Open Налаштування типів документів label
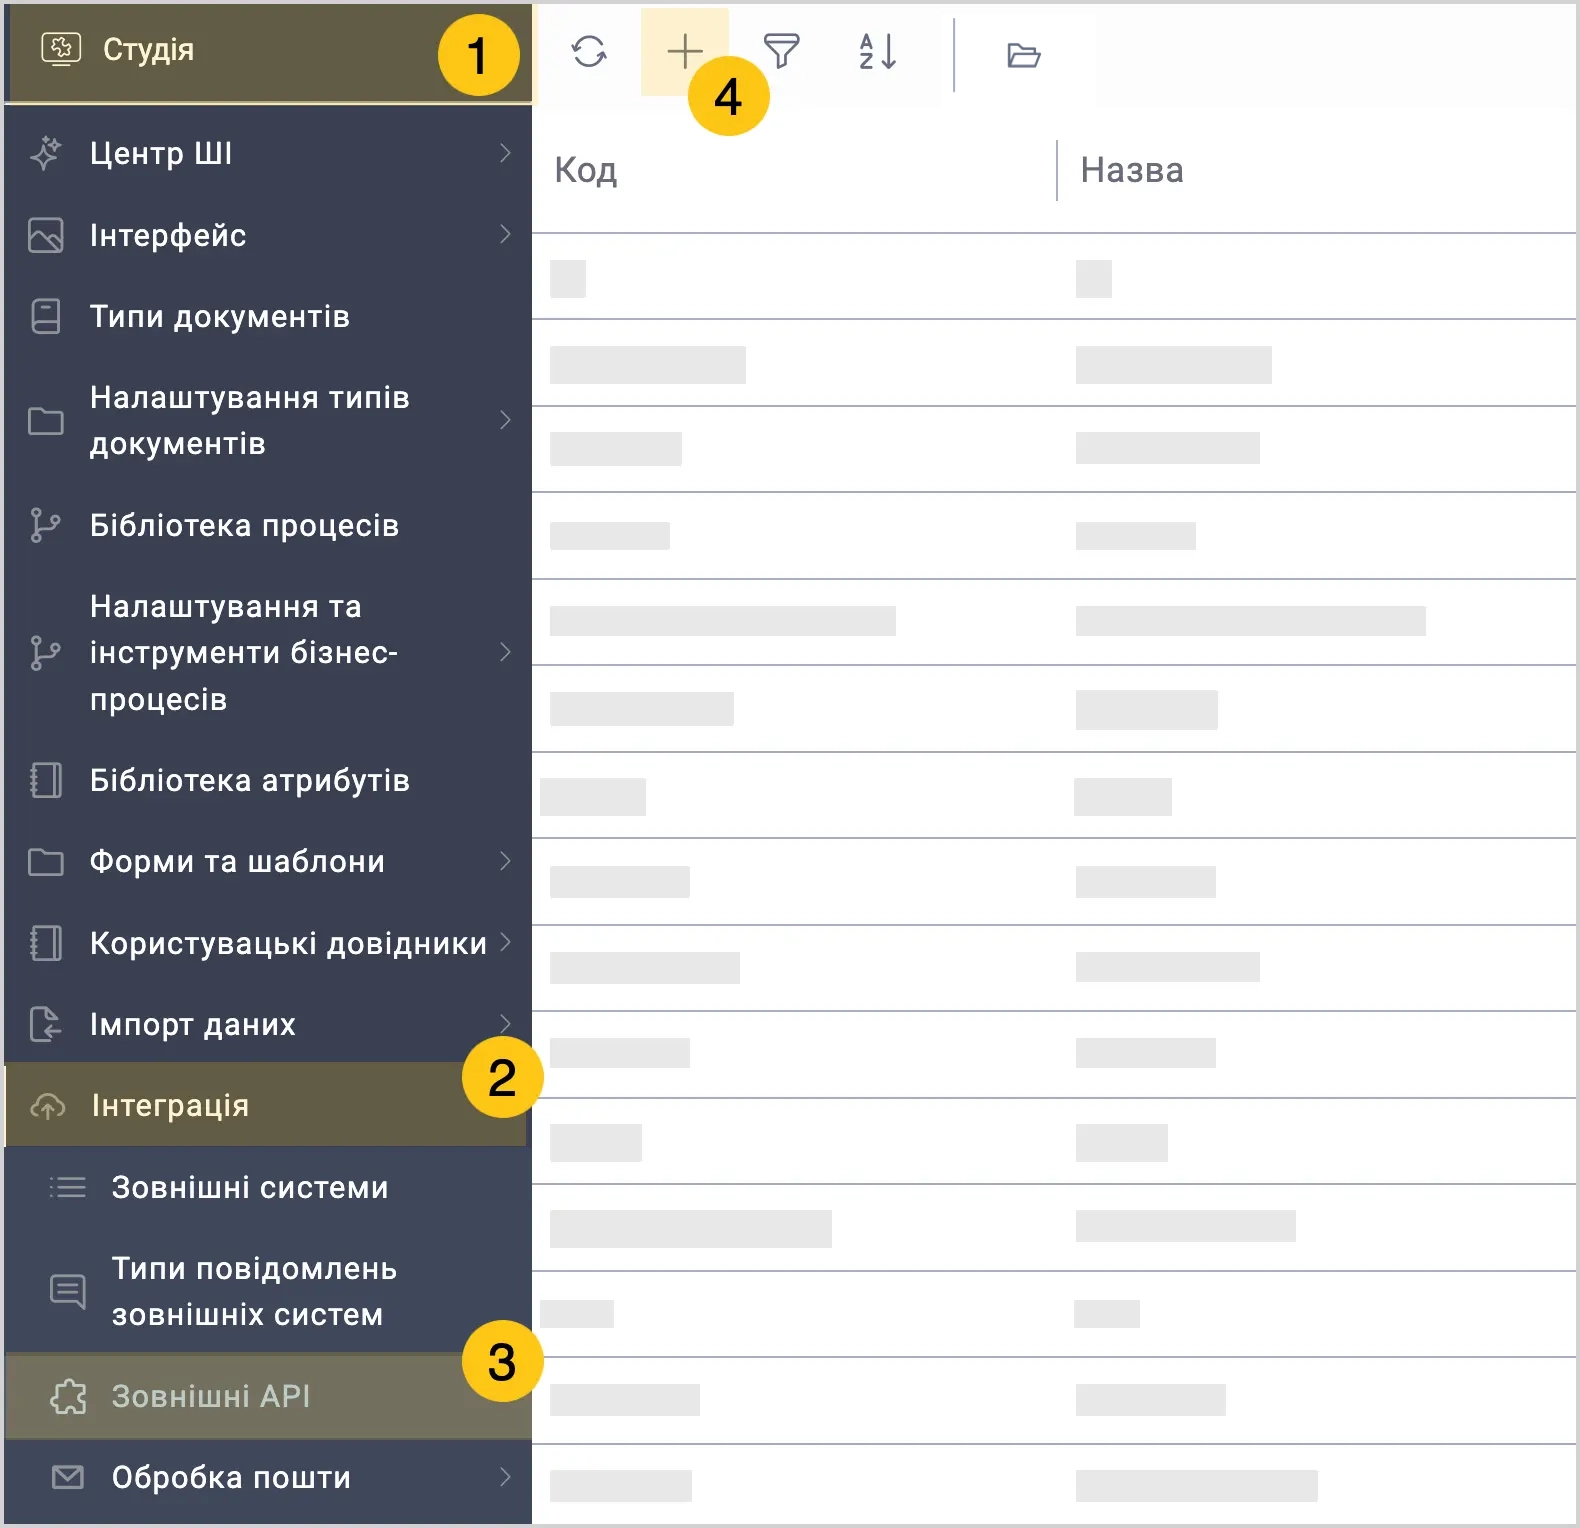1580x1528 pixels. click(x=250, y=421)
